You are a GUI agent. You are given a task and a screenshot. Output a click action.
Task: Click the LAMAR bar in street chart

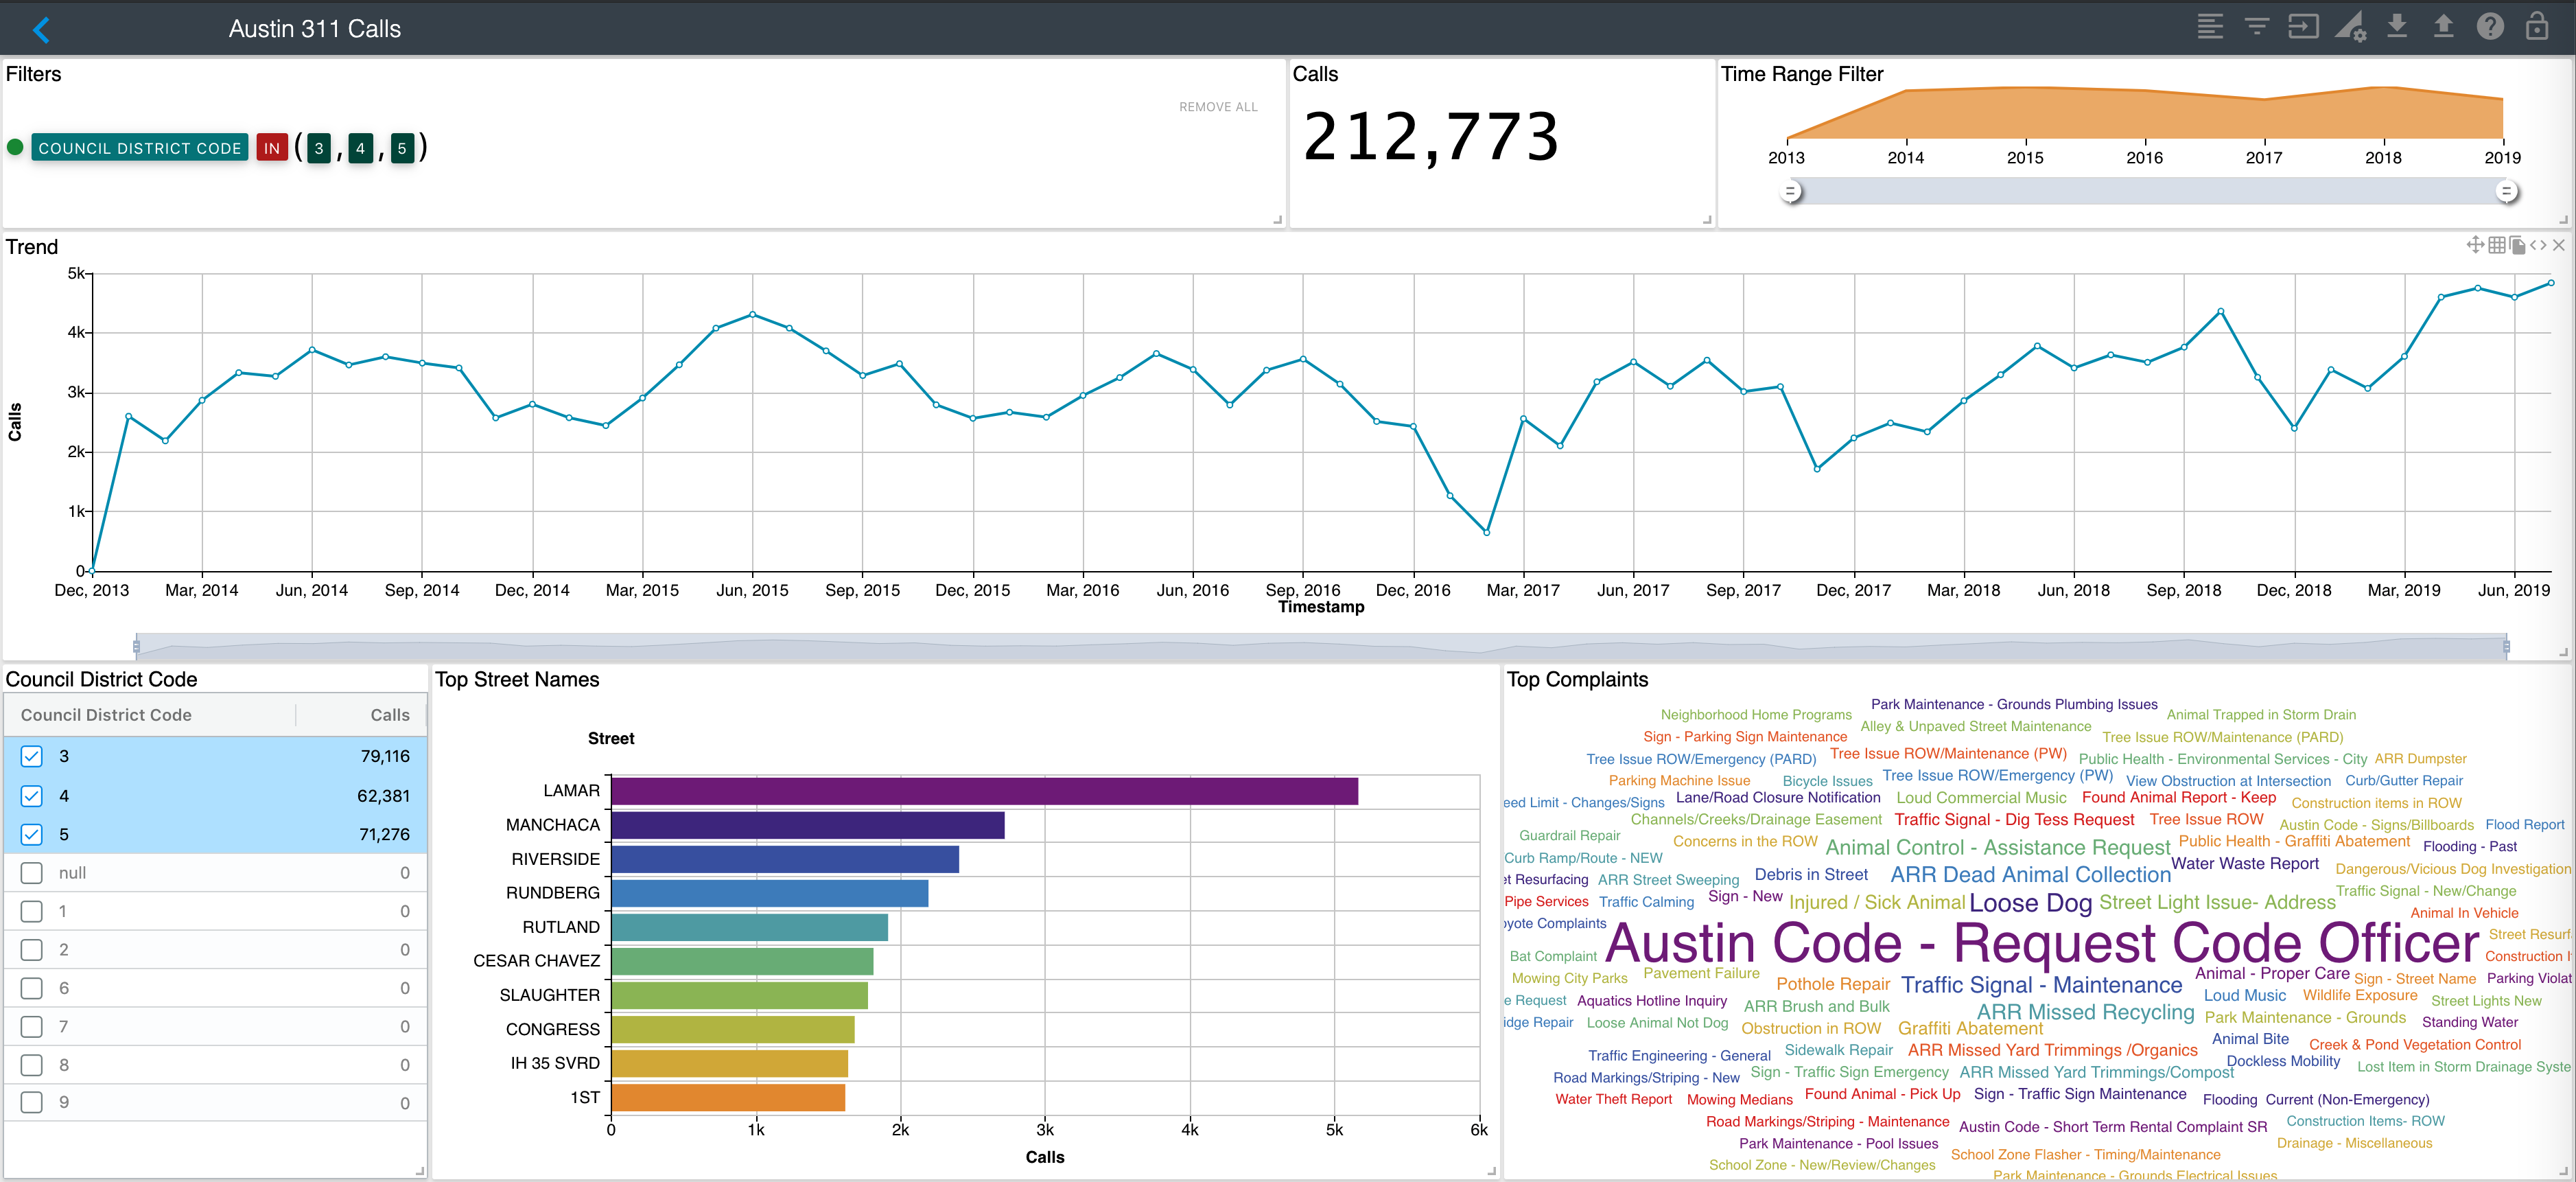[985, 791]
